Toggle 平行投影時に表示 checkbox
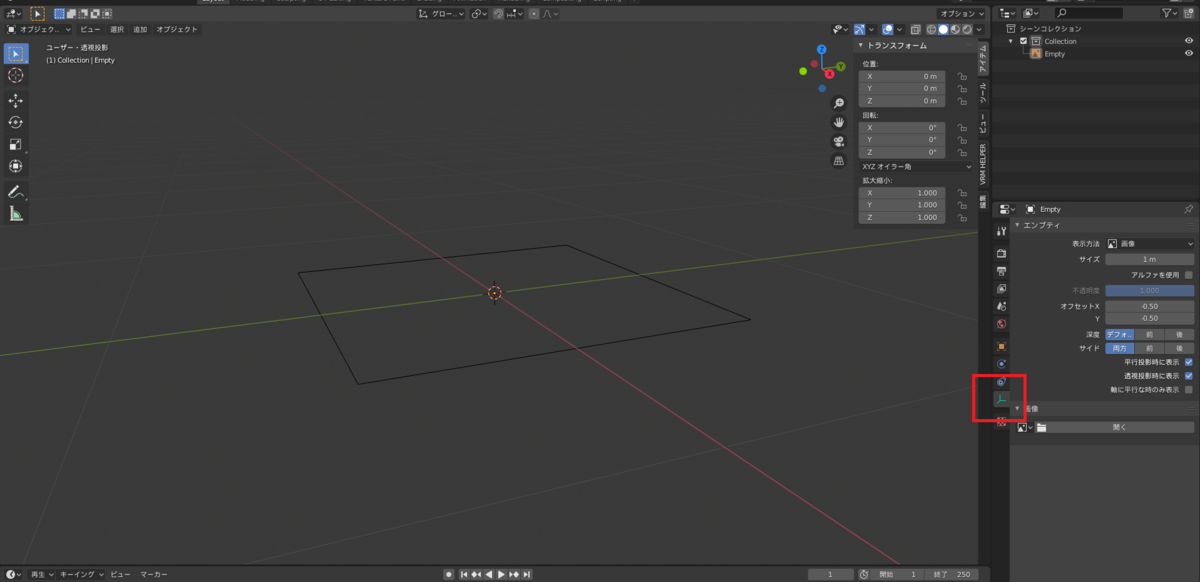This screenshot has width=1200, height=582. [x=1188, y=362]
